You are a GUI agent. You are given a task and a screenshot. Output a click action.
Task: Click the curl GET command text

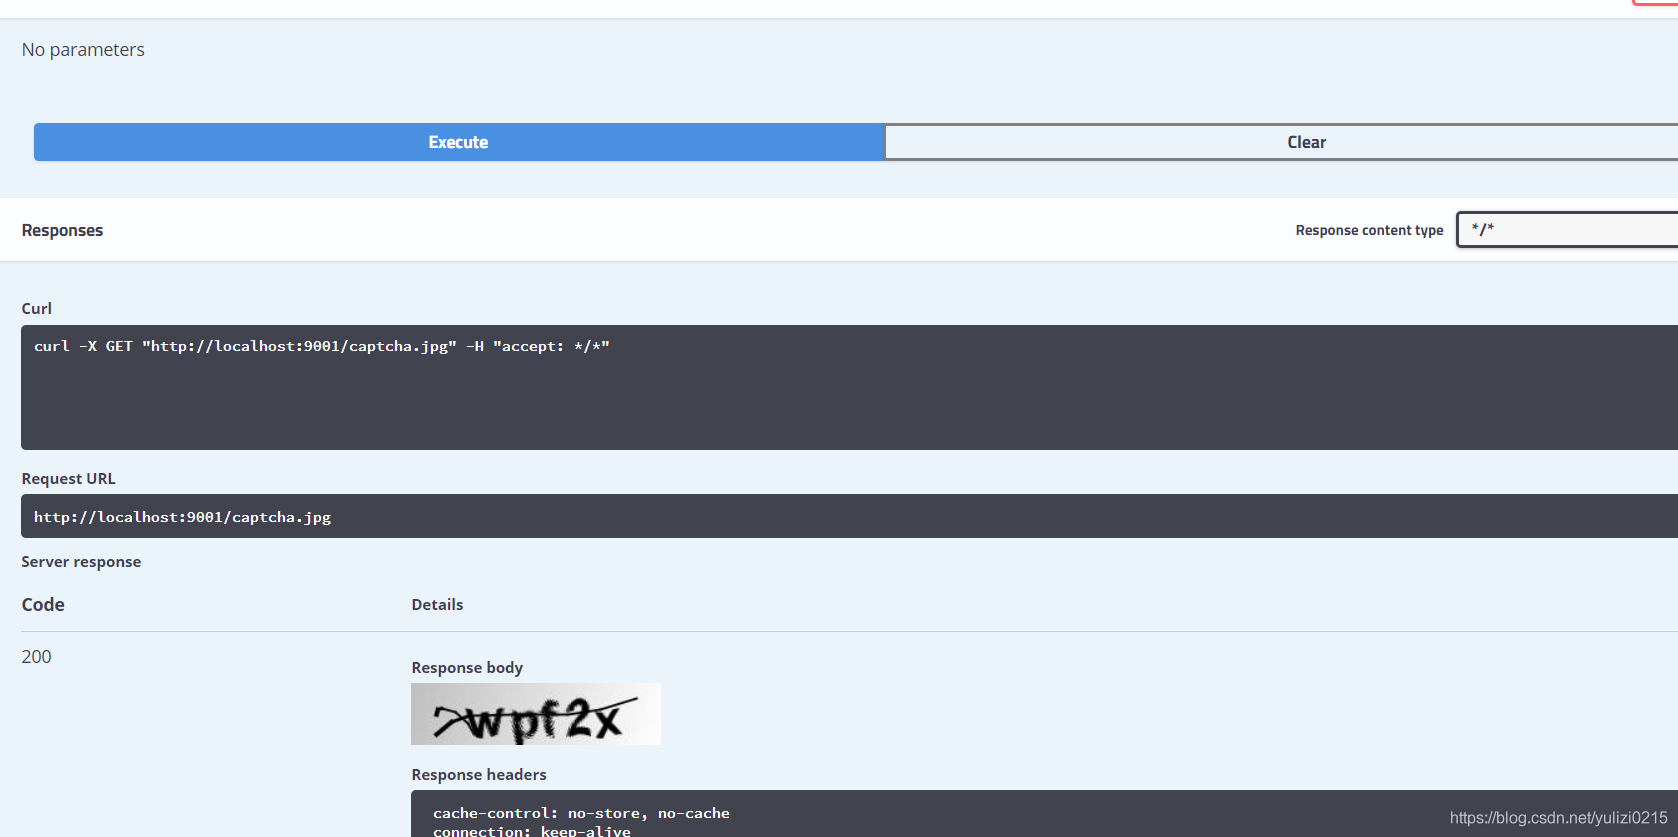pyautogui.click(x=321, y=346)
